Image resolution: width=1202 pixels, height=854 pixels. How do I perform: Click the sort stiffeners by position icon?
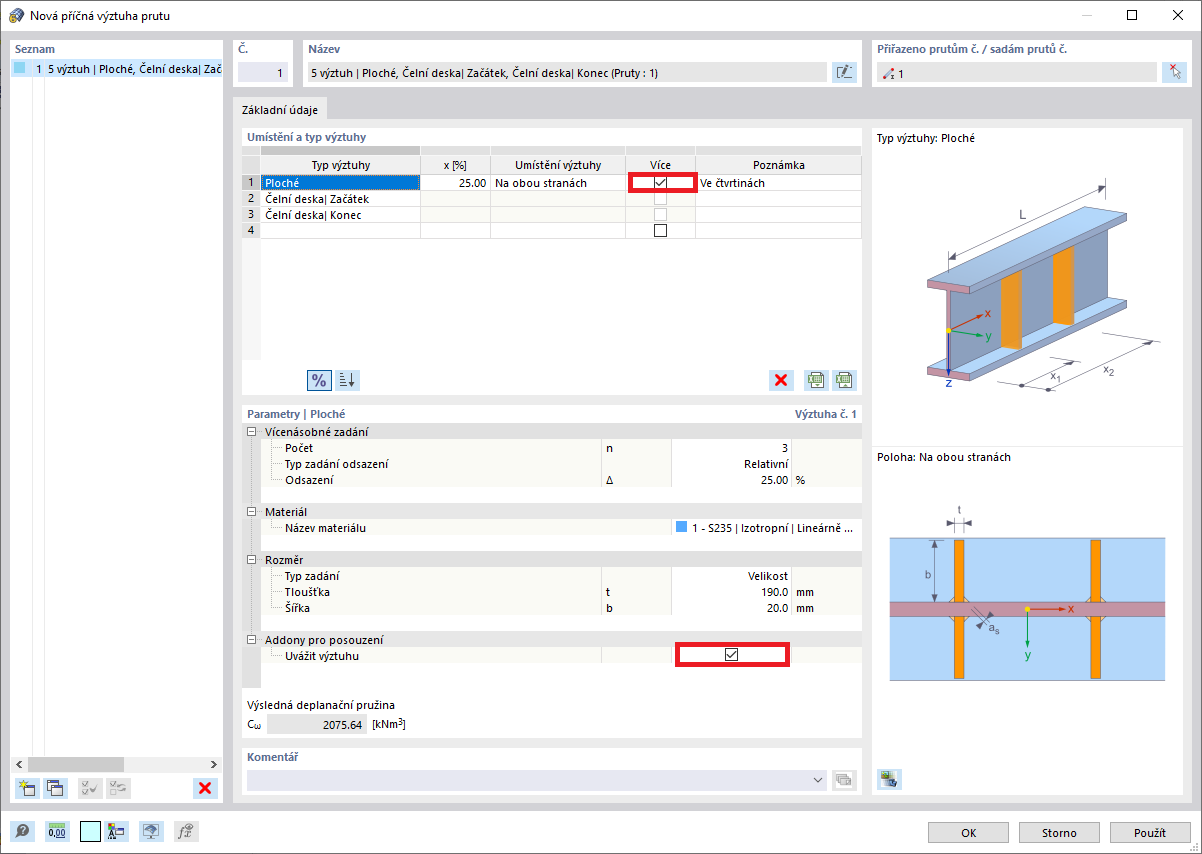click(347, 380)
